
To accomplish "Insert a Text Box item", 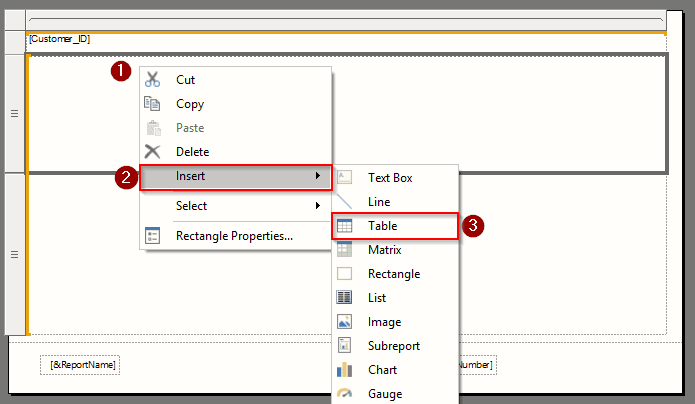I will tap(395, 177).
